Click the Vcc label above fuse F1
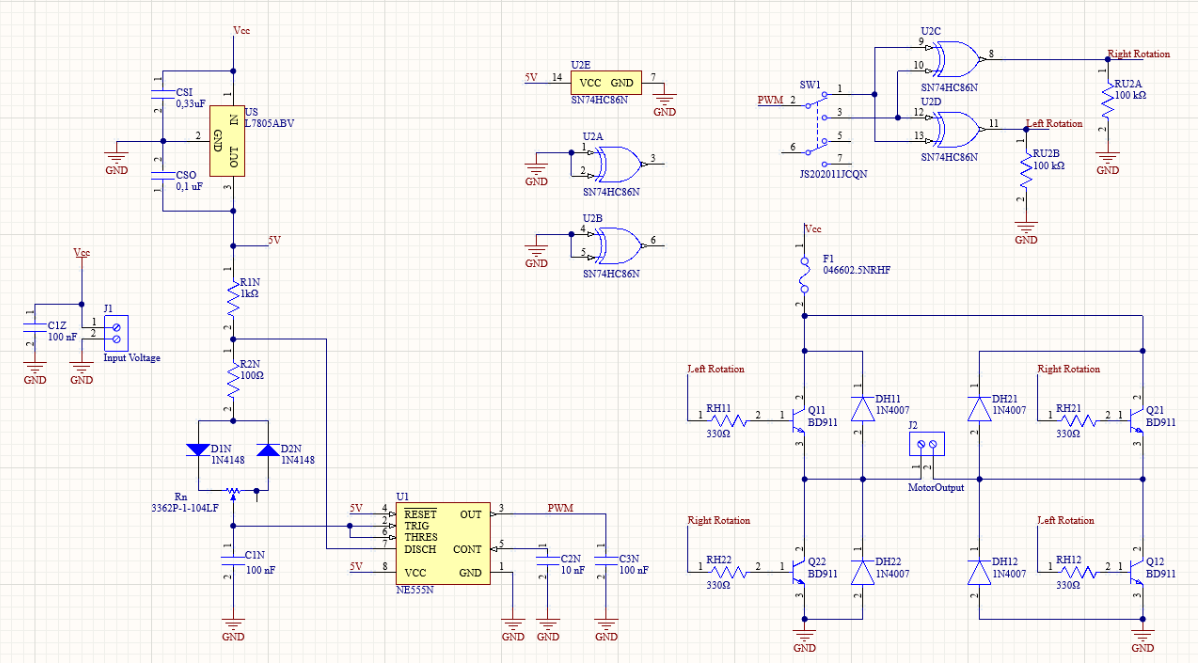The height and width of the screenshot is (665, 1202). pos(813,228)
